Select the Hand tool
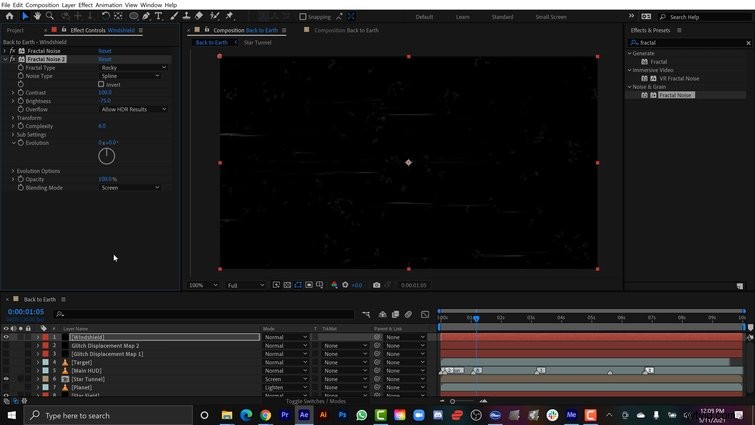This screenshot has width=755, height=425. tap(37, 16)
